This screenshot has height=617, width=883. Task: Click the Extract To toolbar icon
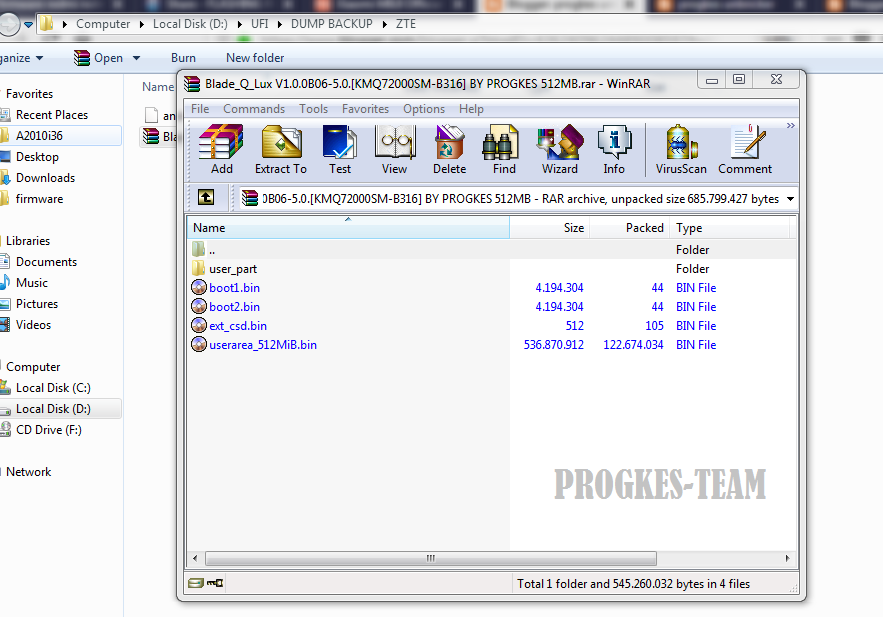tap(280, 149)
